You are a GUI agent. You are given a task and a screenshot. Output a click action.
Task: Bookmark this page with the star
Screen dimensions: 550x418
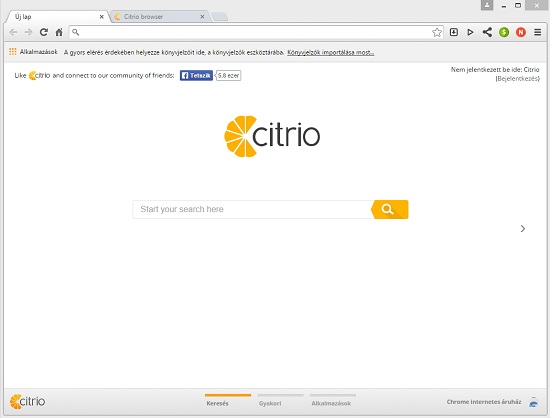437,32
